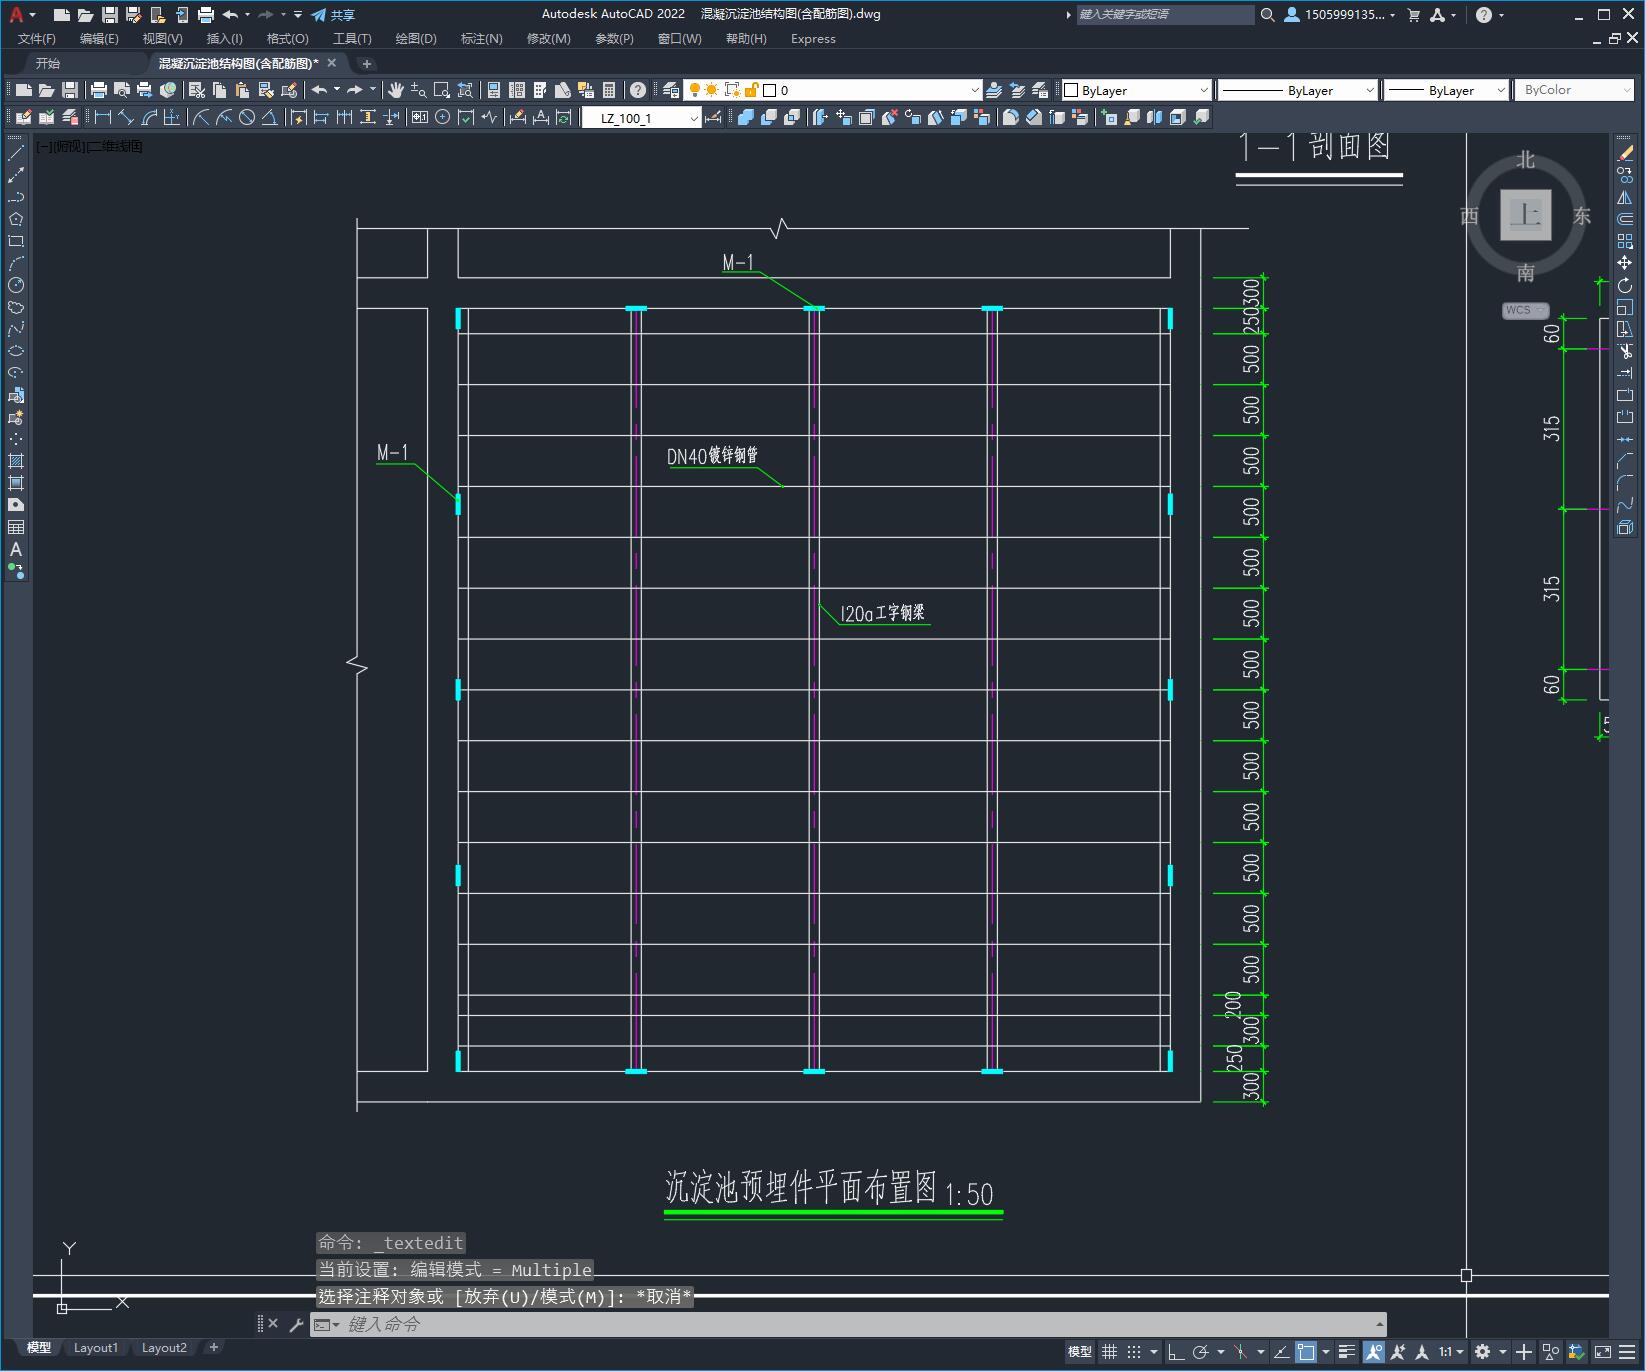Select the Circle tool in the draw toolbar
This screenshot has width=1645, height=1371.
16,285
